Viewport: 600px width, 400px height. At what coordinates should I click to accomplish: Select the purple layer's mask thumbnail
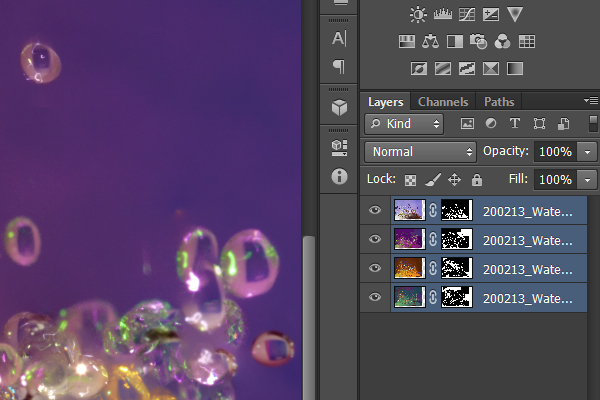coord(457,239)
